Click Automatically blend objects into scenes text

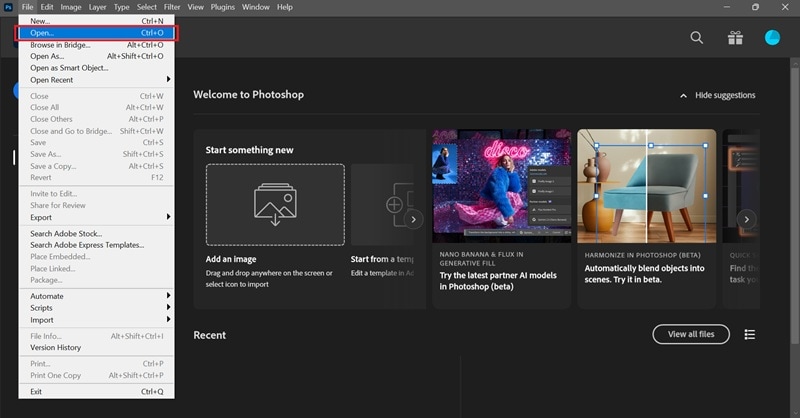pyautogui.click(x=644, y=274)
